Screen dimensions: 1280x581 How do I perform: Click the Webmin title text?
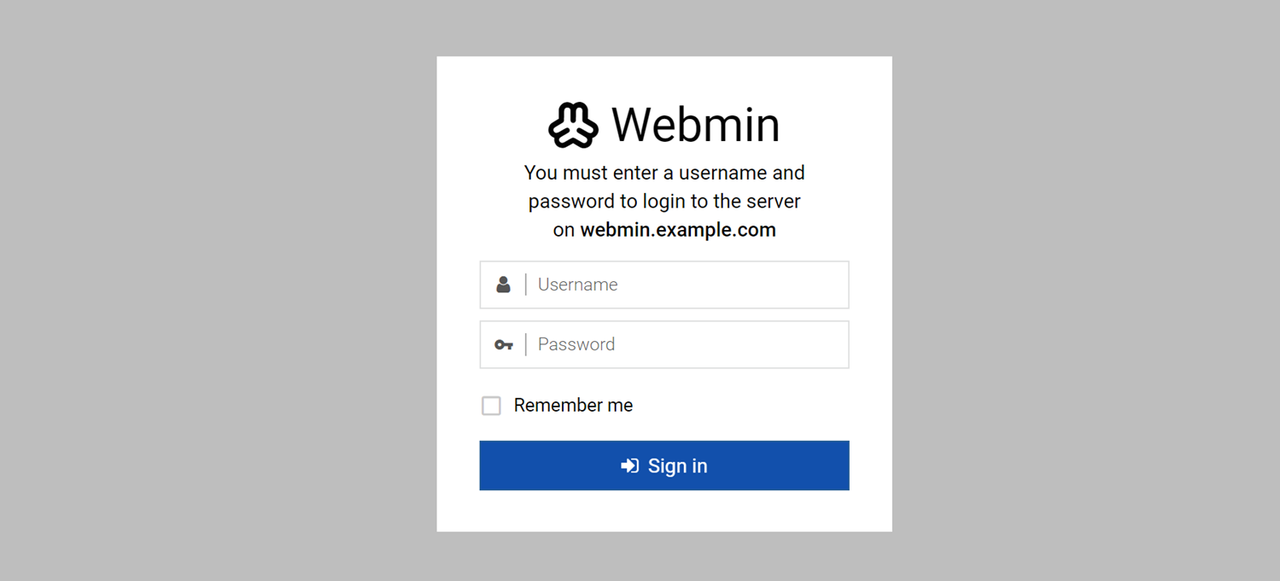(x=695, y=125)
